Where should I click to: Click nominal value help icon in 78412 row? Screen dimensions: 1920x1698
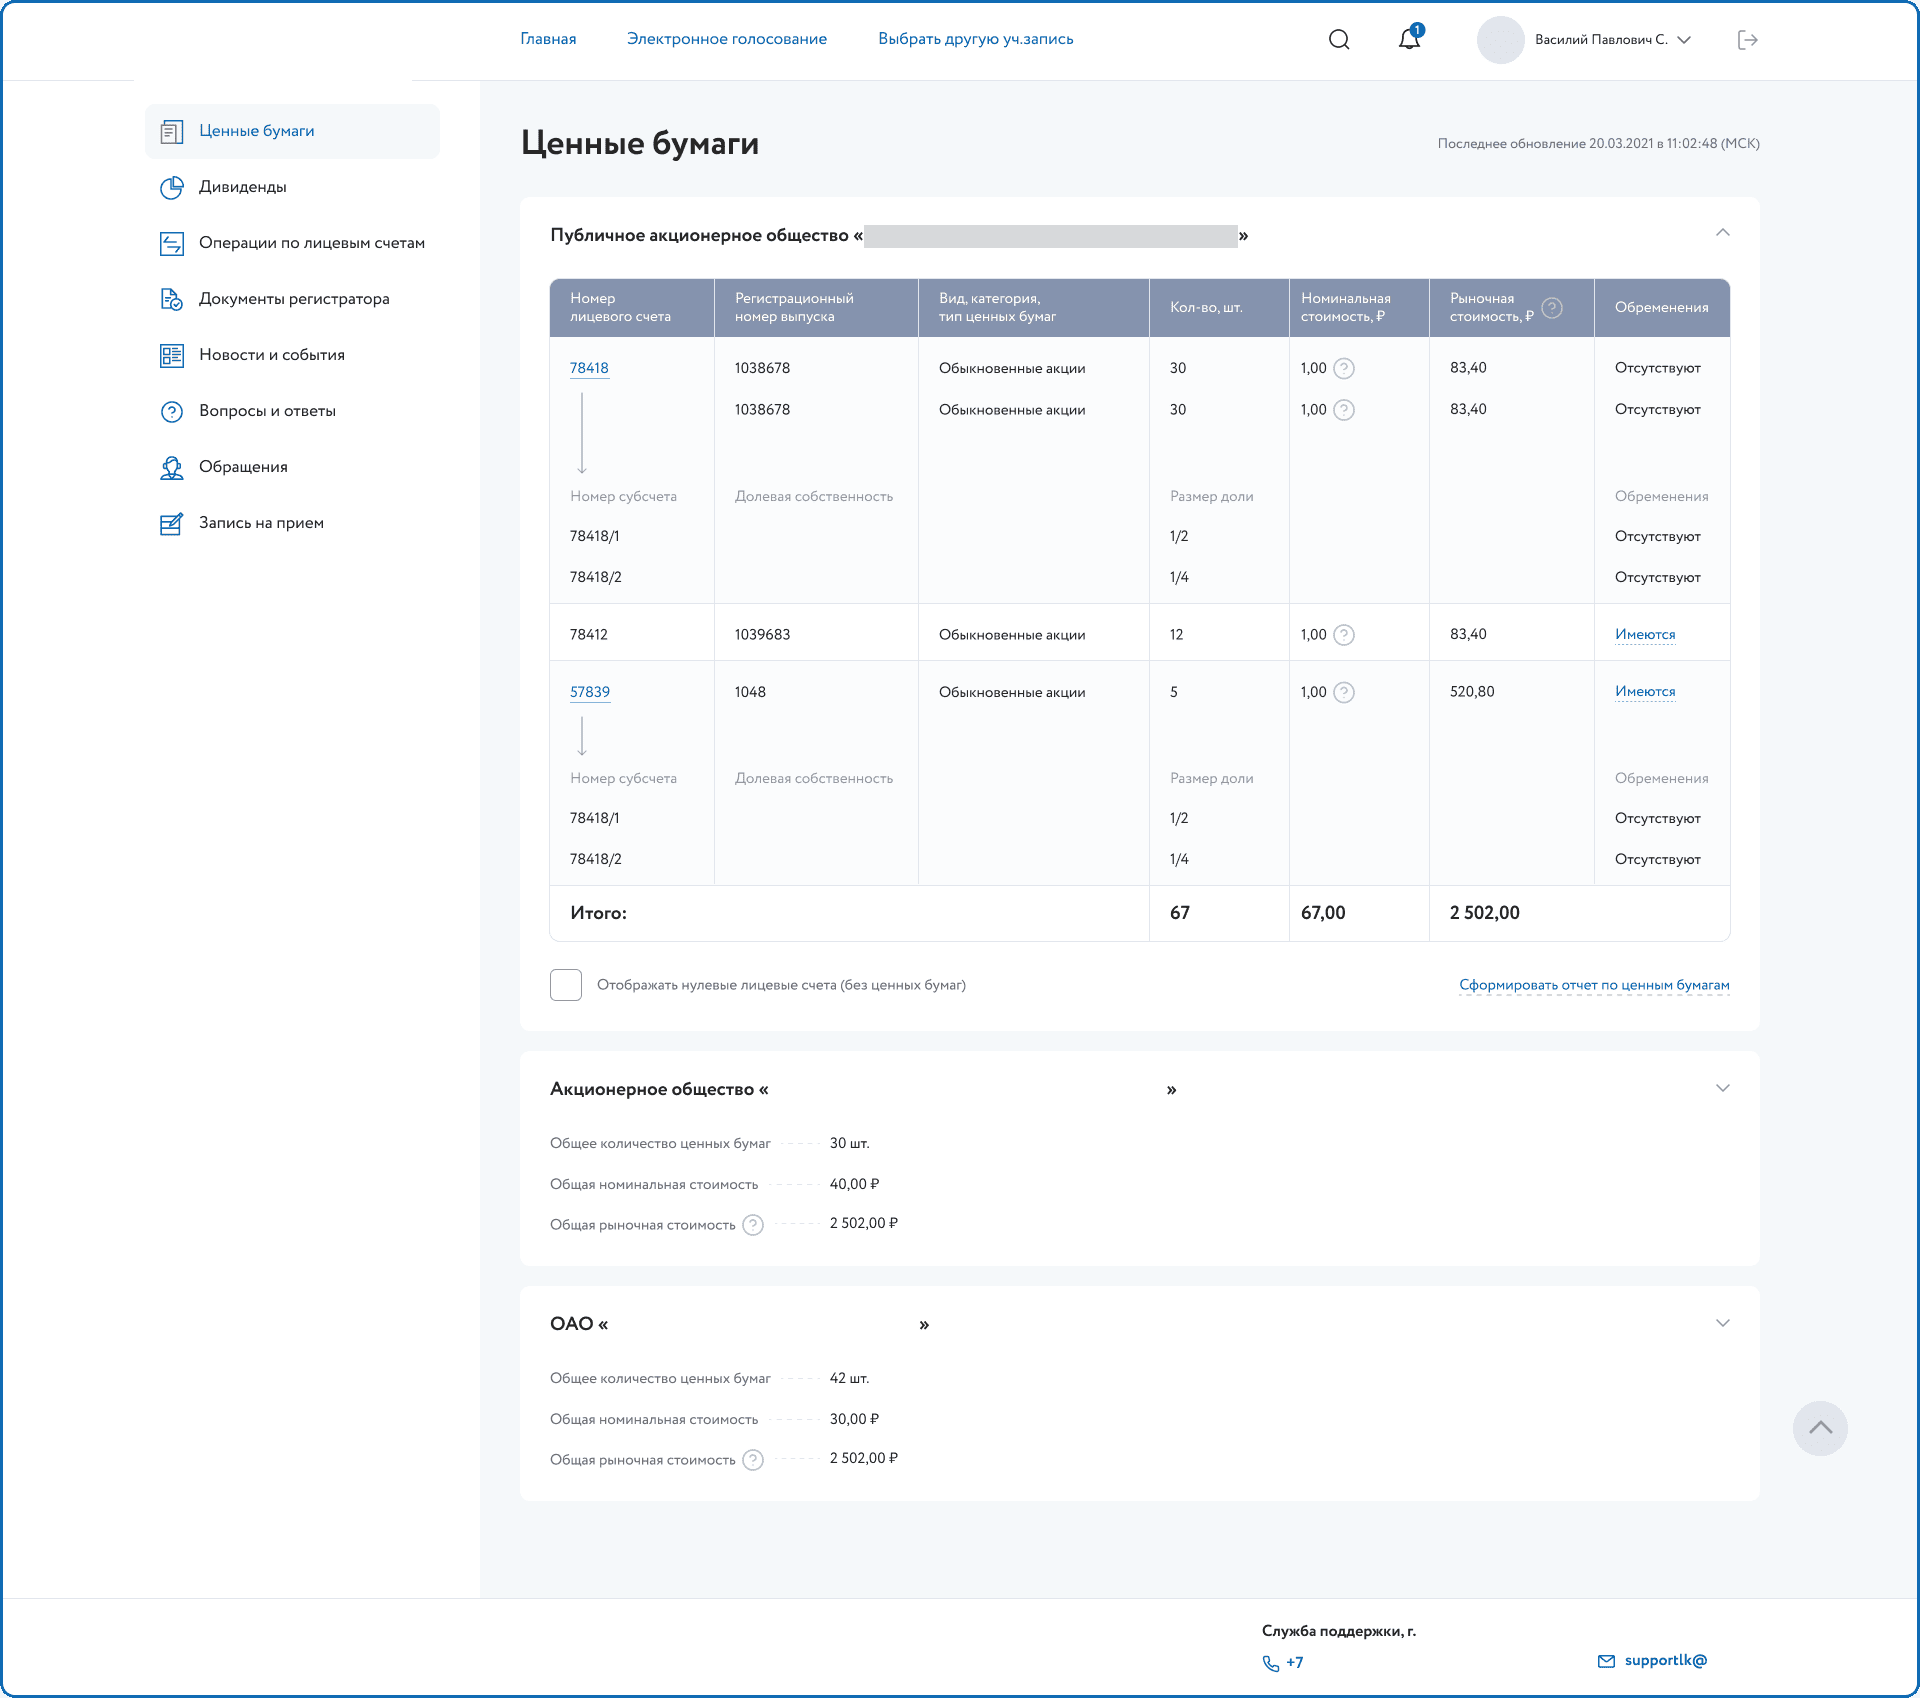tap(1344, 635)
